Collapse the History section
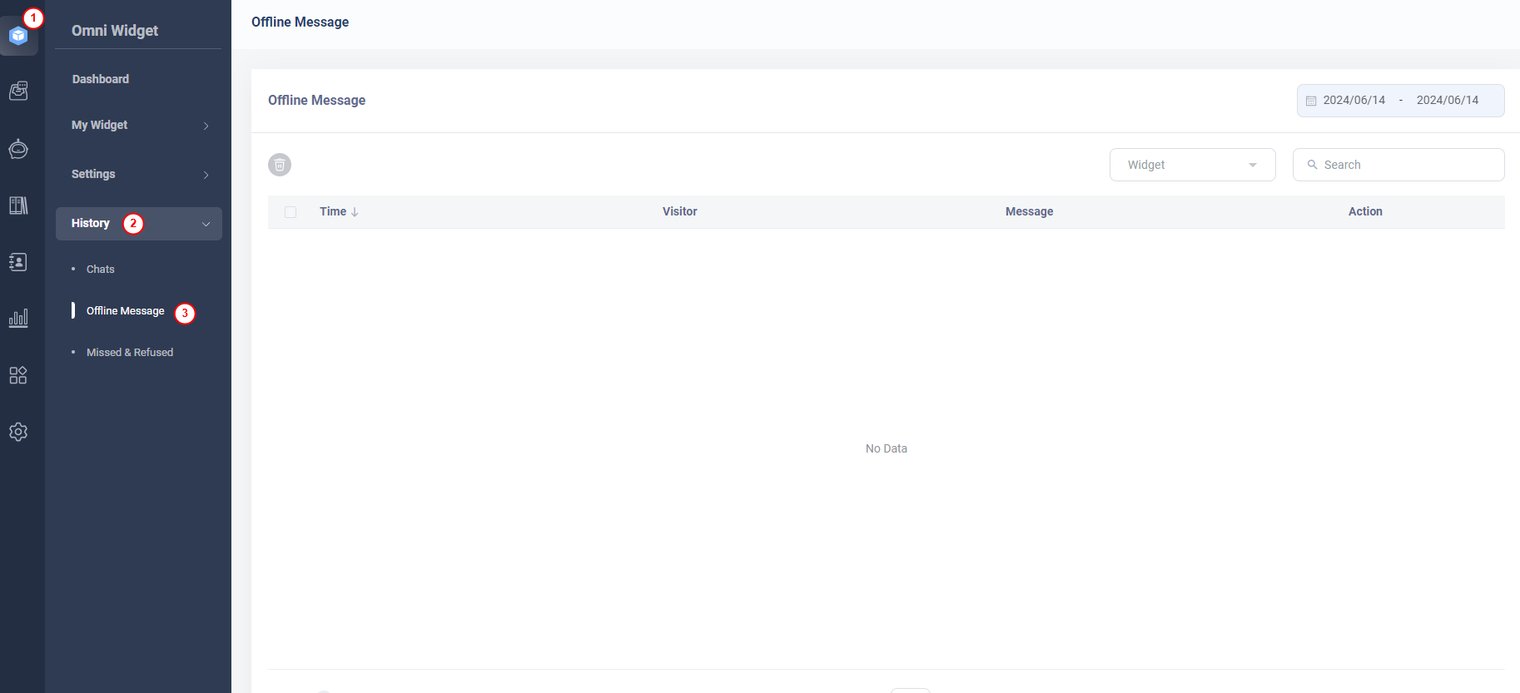This screenshot has width=1520, height=693. 139,224
